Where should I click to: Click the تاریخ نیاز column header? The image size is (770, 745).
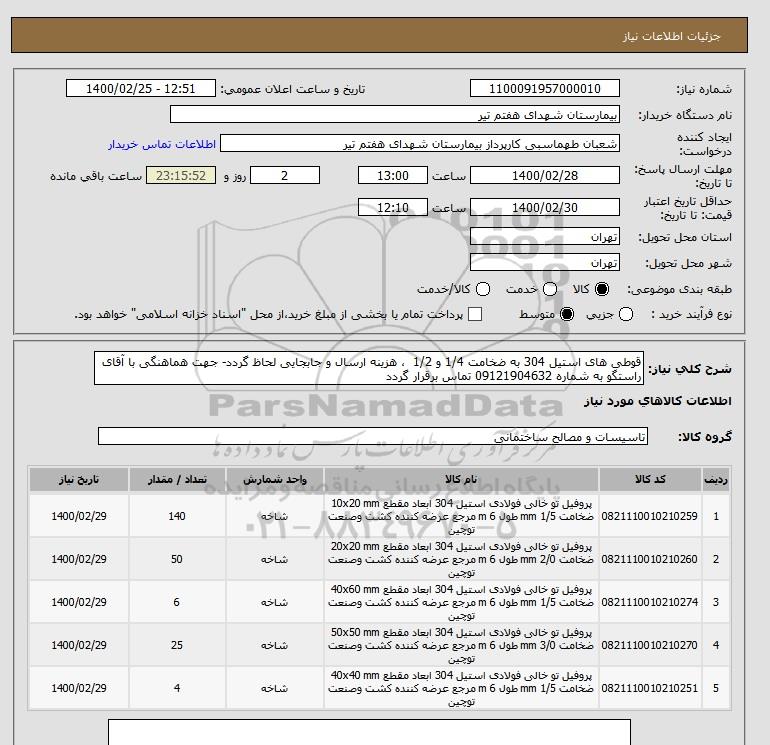coord(79,480)
